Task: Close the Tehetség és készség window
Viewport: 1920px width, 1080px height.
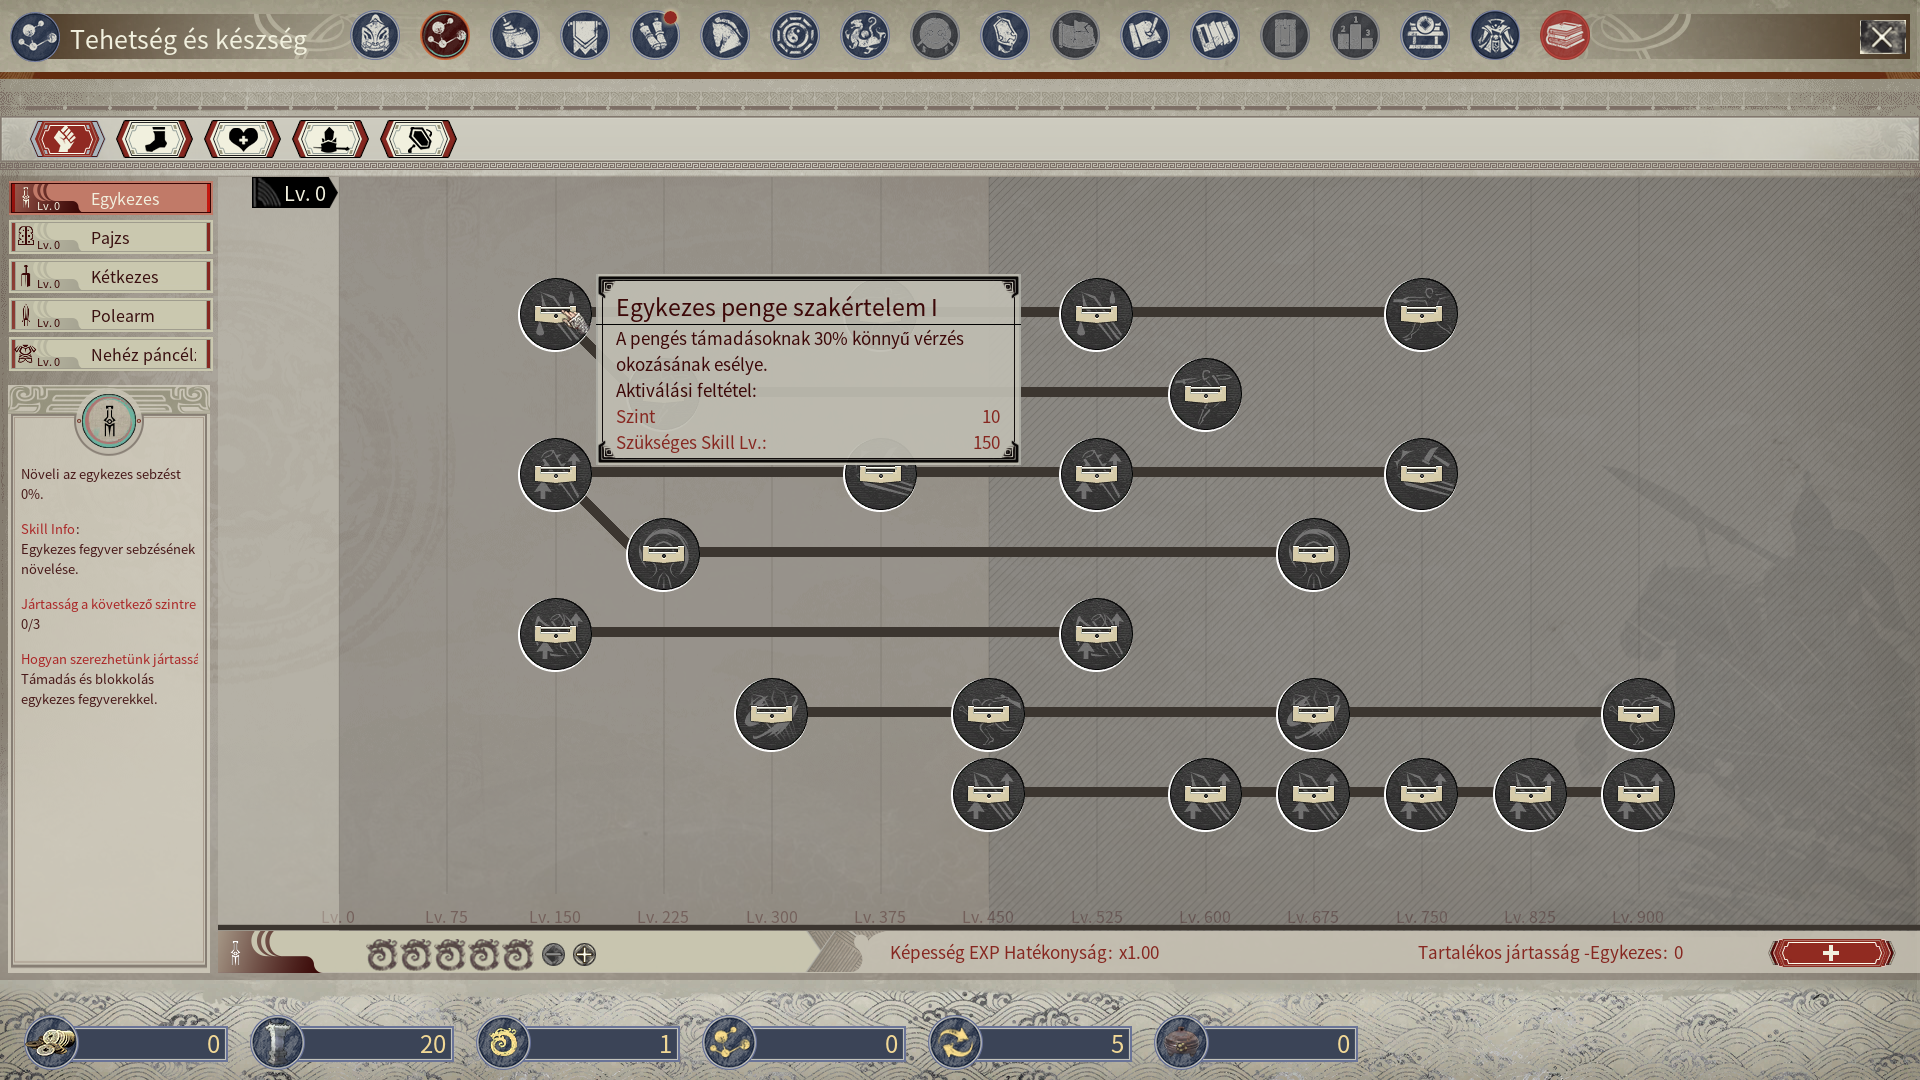Action: [x=1881, y=38]
